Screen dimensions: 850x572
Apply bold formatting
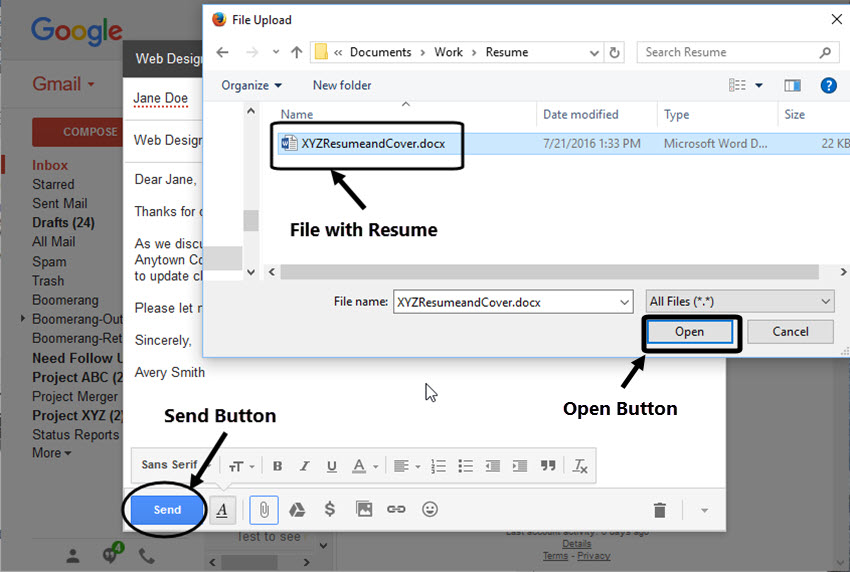tap(278, 466)
